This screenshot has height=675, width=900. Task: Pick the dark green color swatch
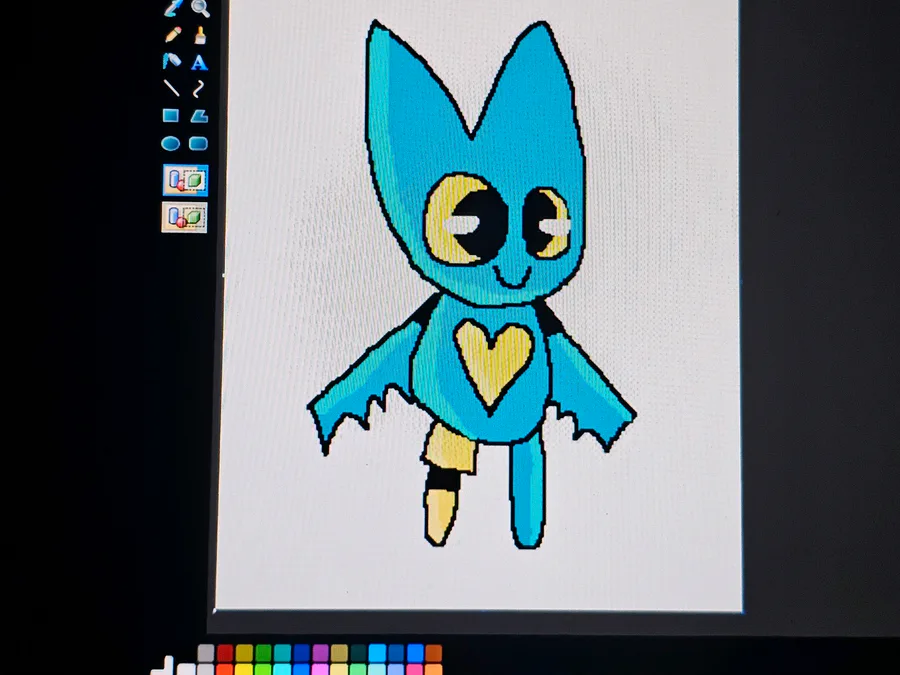pos(263,653)
